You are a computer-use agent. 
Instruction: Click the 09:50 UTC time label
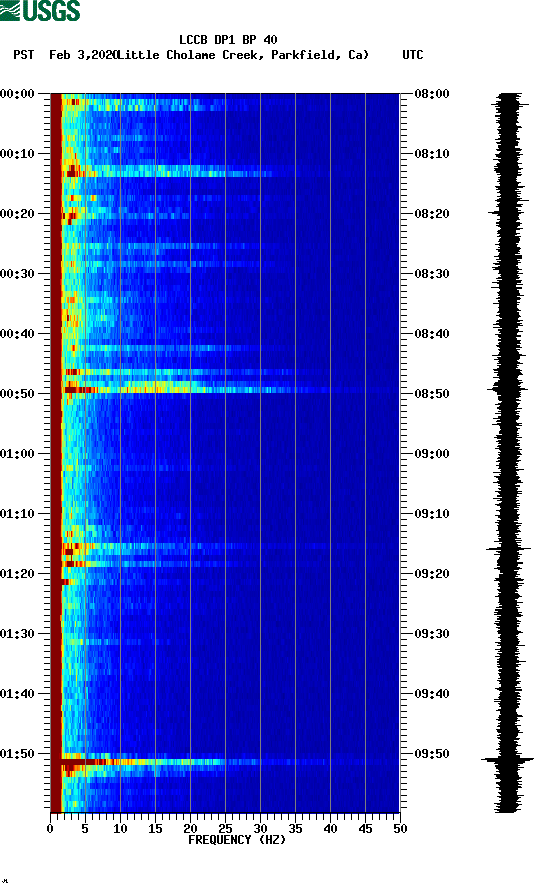pos(432,754)
